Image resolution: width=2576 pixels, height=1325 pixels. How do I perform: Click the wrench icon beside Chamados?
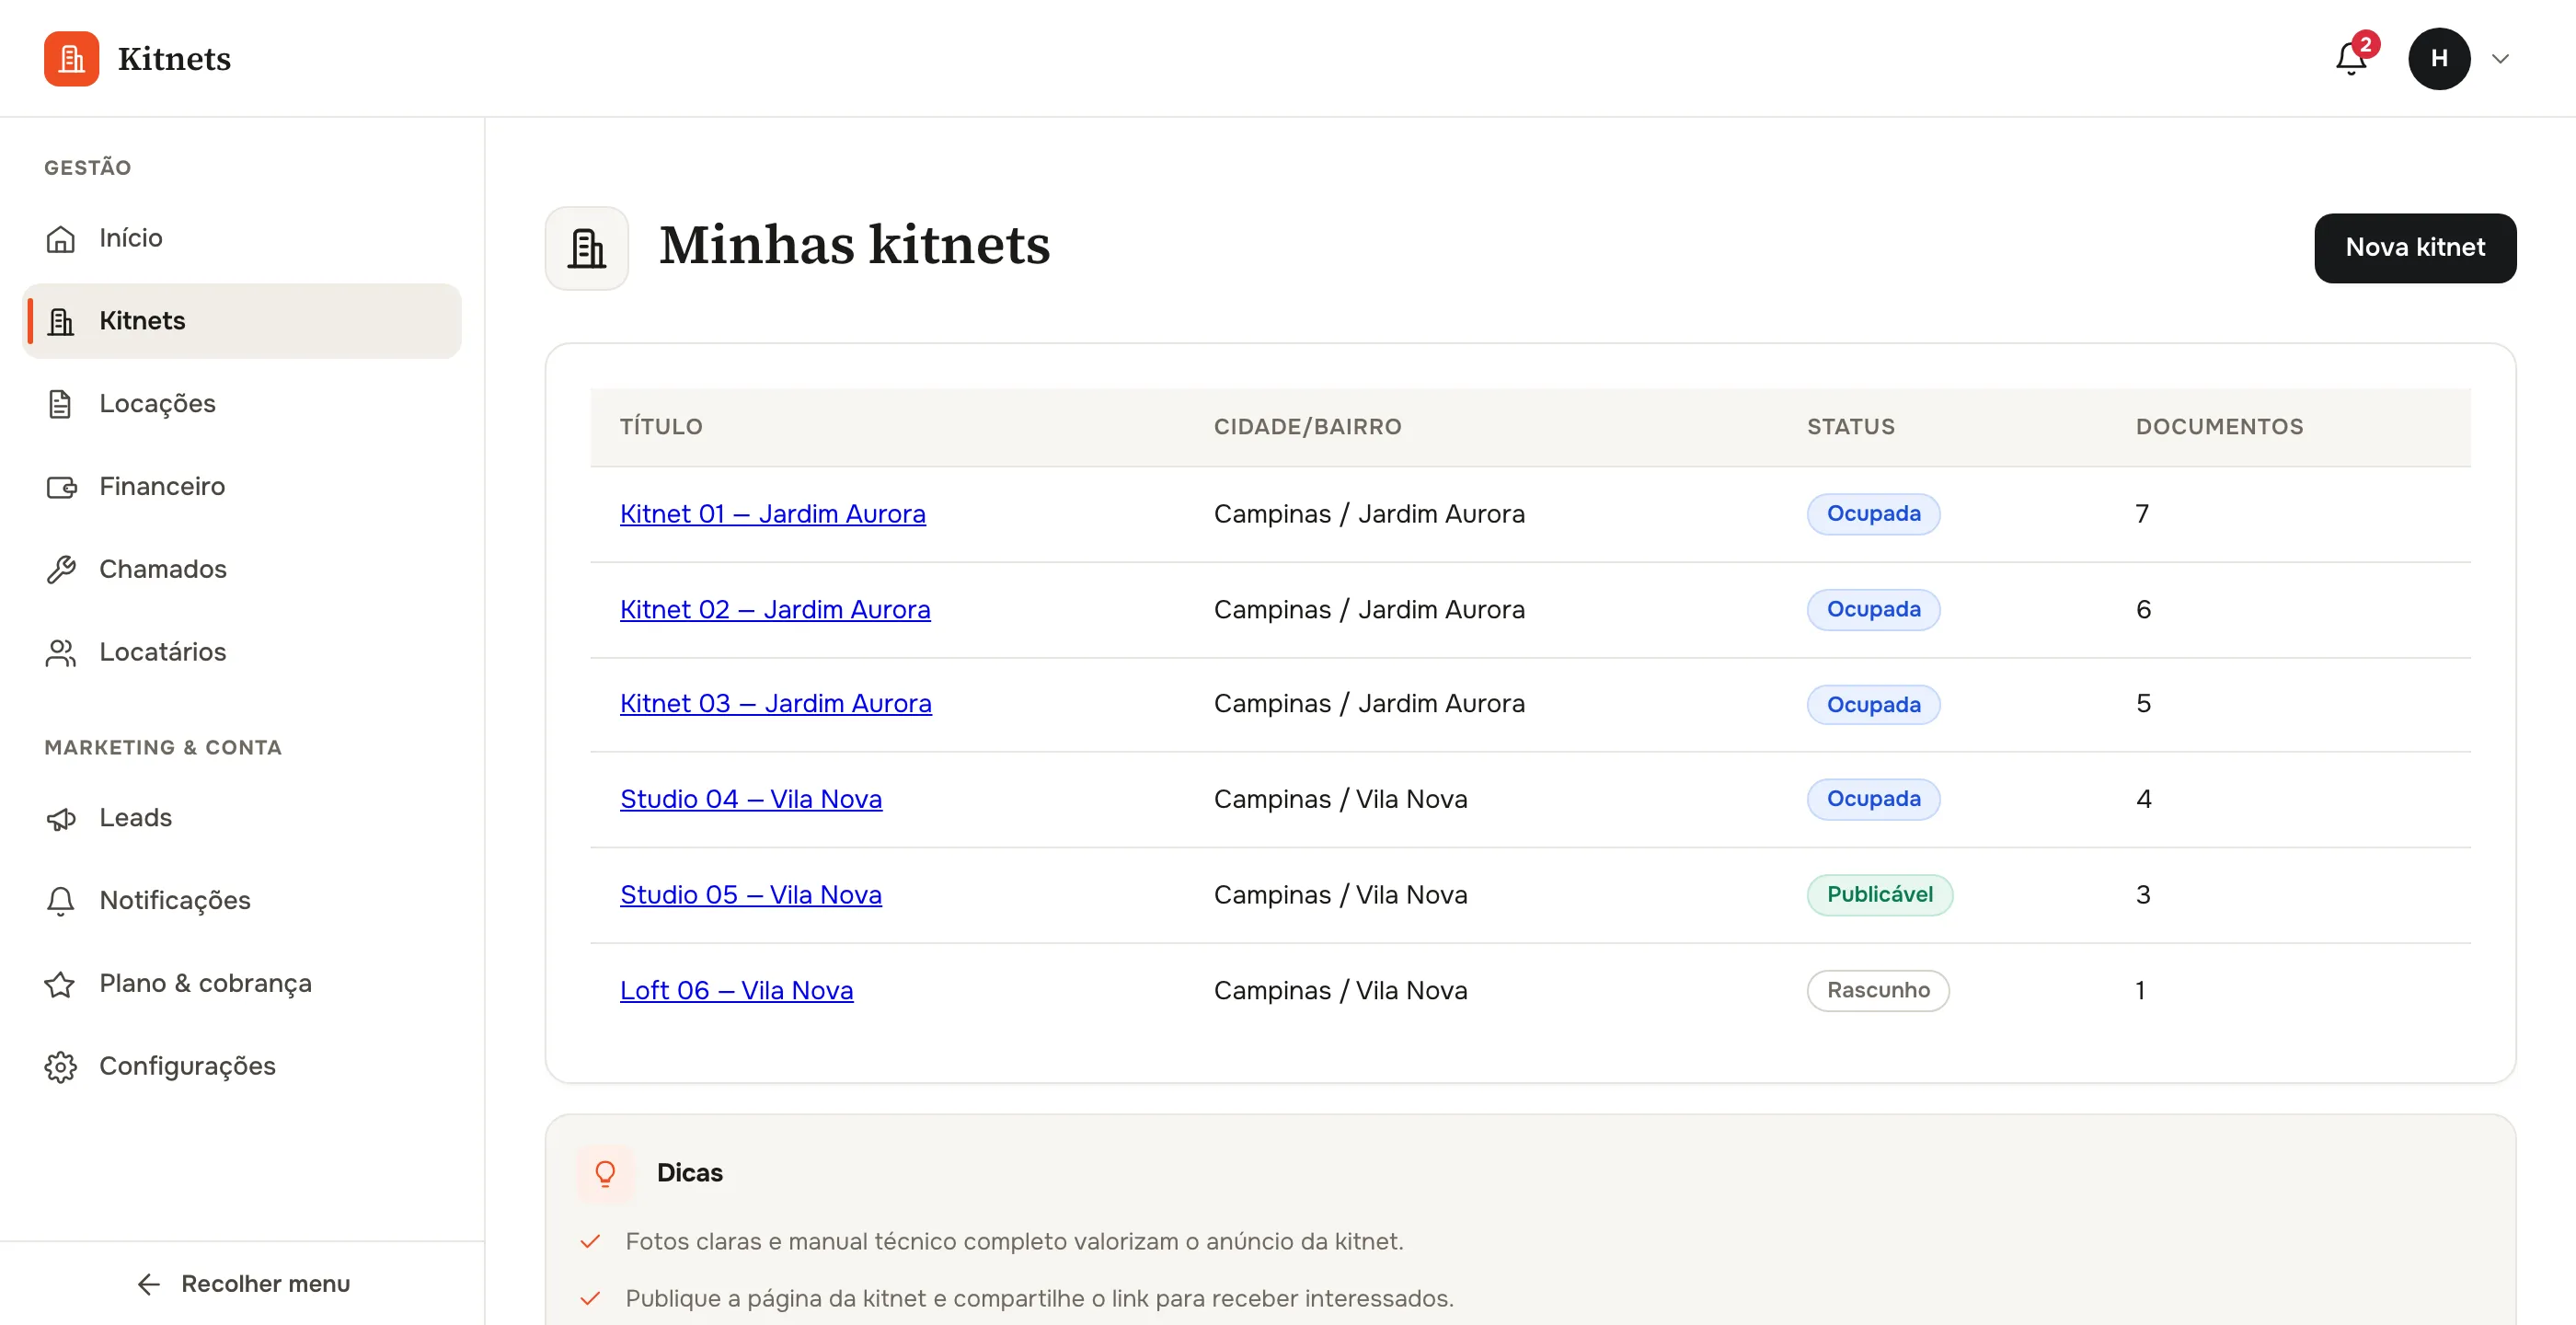61,570
